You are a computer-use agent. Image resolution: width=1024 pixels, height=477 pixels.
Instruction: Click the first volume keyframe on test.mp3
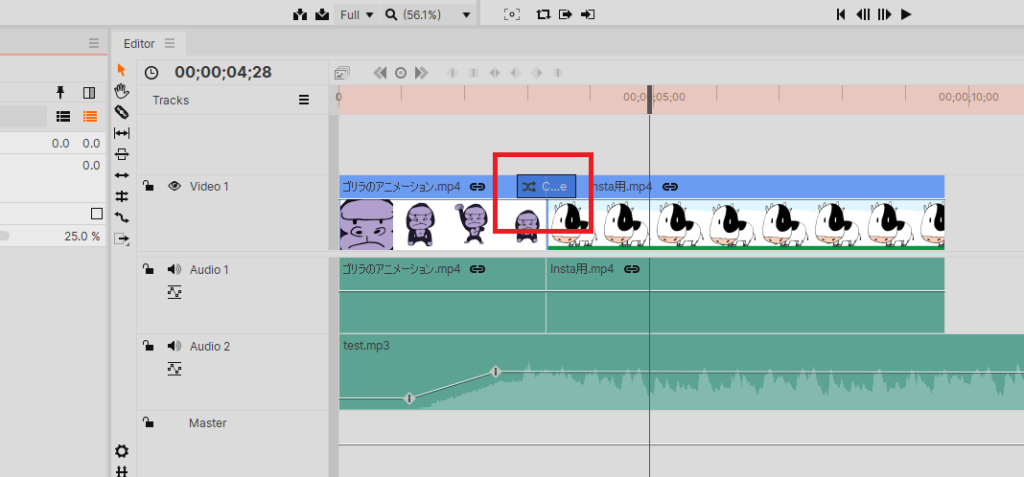pos(409,398)
